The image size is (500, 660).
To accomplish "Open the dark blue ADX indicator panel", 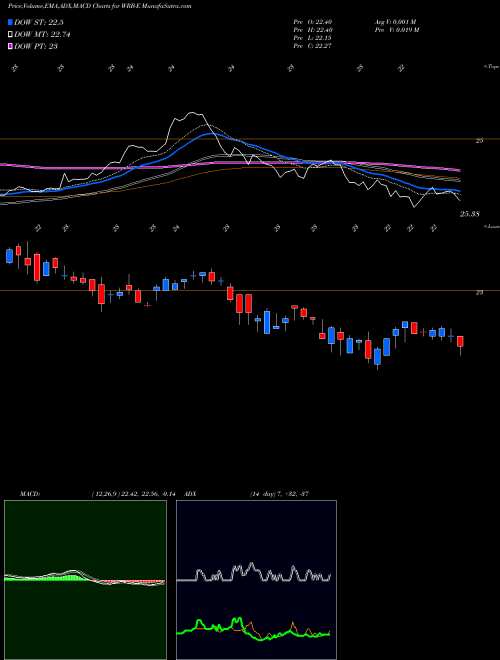I will [256, 580].
